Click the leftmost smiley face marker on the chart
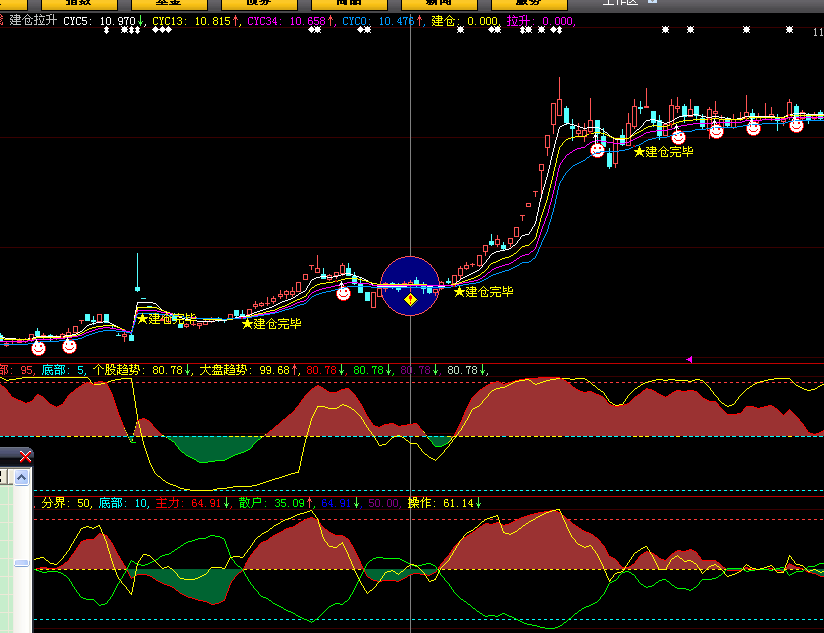The image size is (824, 633). [38, 348]
